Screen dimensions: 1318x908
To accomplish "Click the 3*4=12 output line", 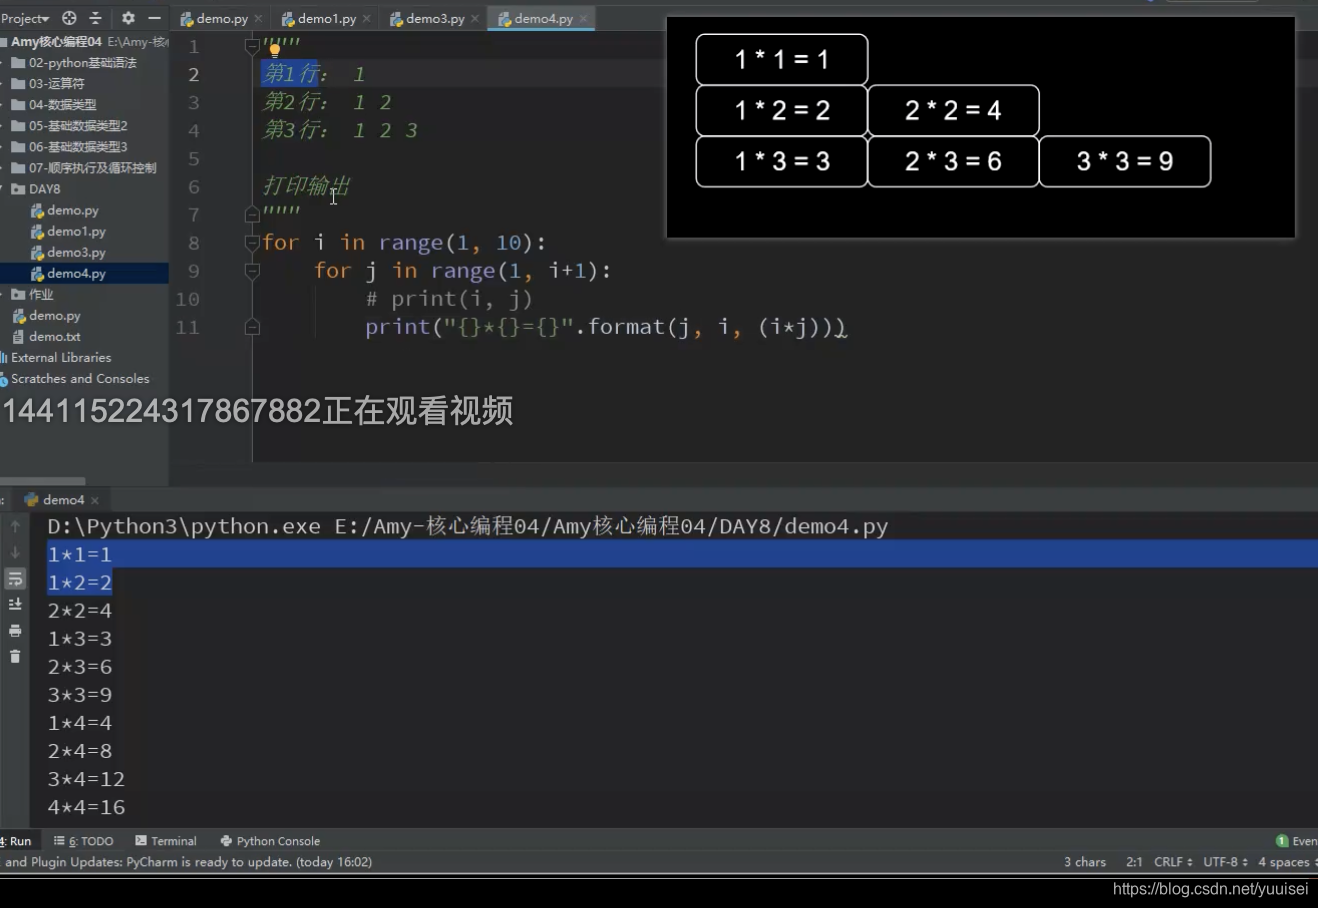I will [86, 779].
